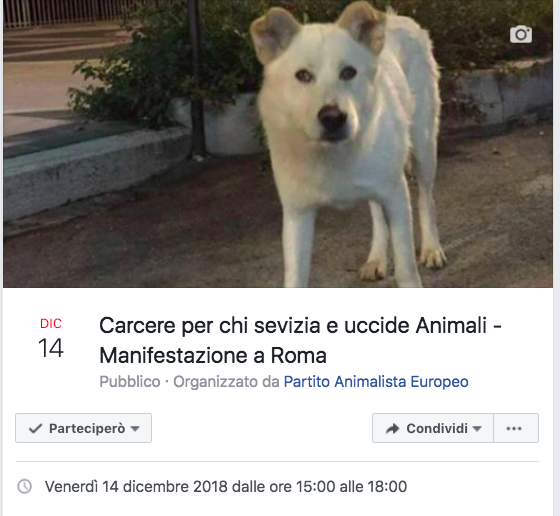Click the Condividi share button
Image resolution: width=560 pixels, height=516 pixels.
[x=433, y=428]
